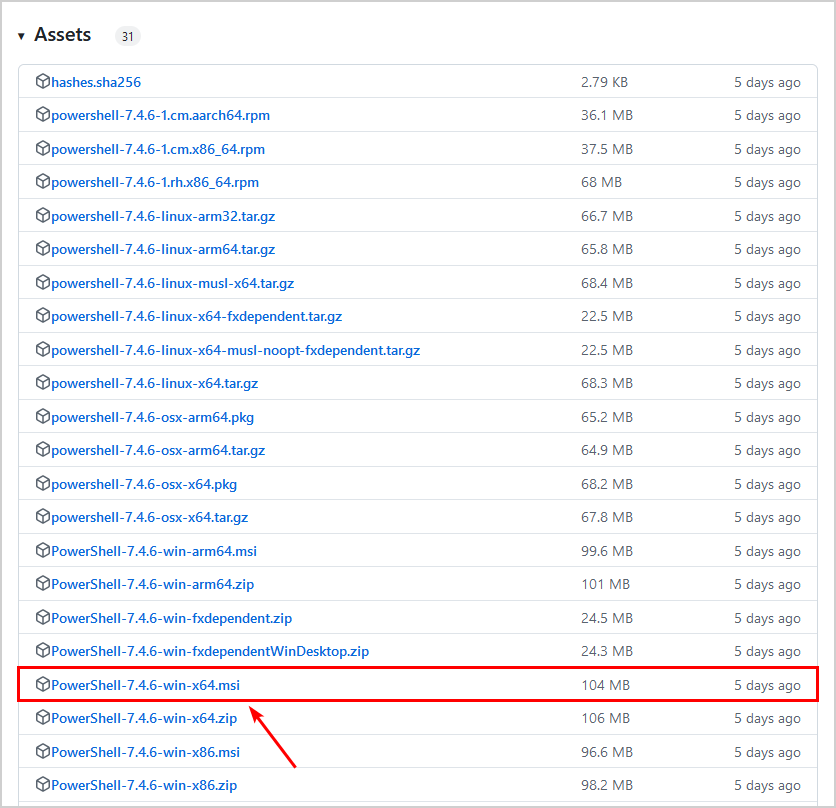
Task: Click the package icon for win-x64.zip
Action: coord(43,717)
